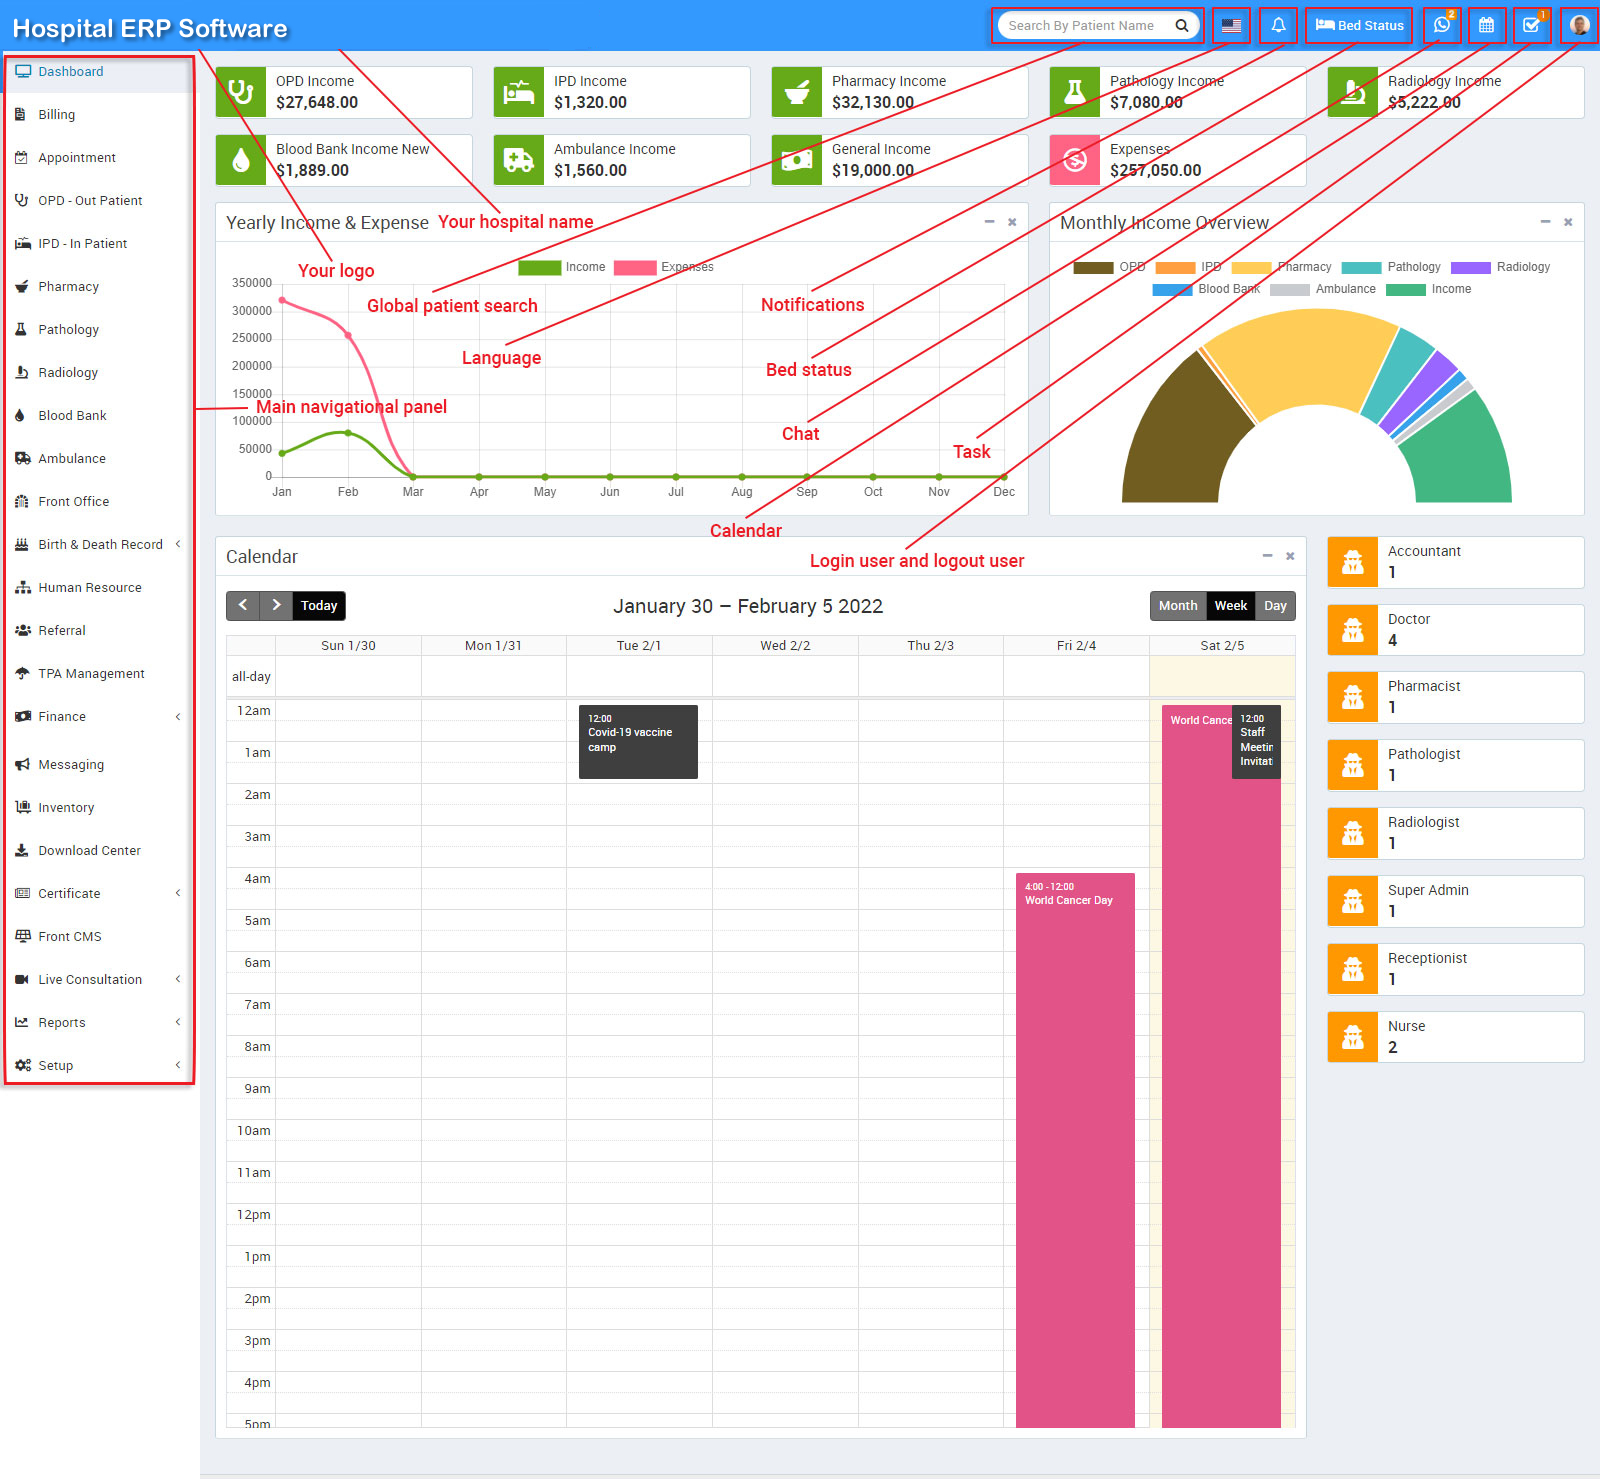Switch calendar to Month view
The image size is (1600, 1479).
point(1177,605)
